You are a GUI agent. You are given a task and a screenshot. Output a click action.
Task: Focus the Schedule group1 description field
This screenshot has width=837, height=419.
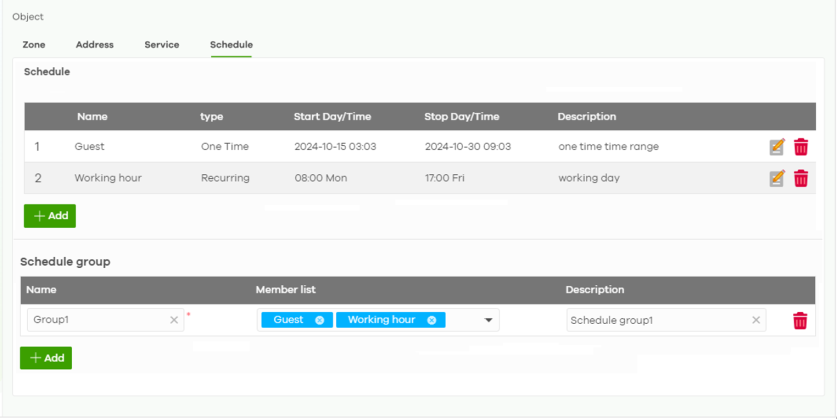click(x=655, y=320)
